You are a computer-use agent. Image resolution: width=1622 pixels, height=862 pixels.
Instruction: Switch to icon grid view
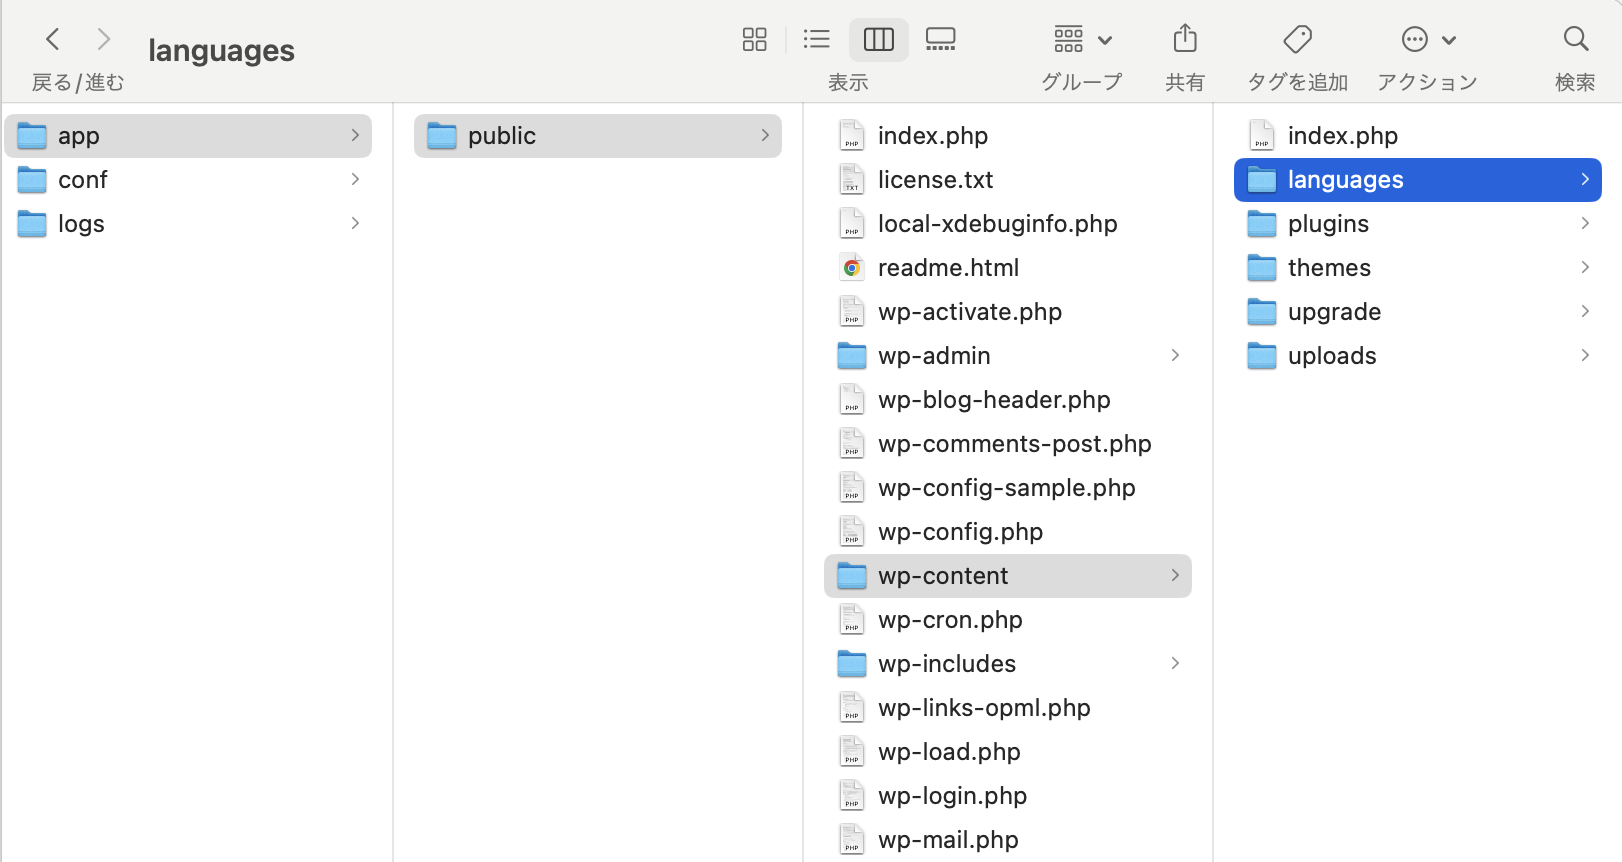coord(754,40)
